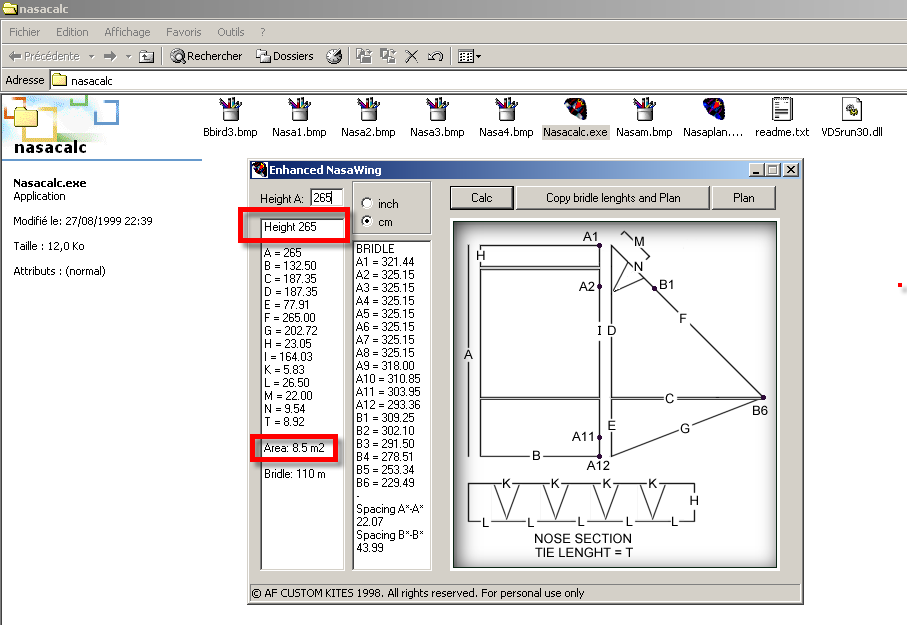Select the Nasacalc.exe application icon
Image resolution: width=907 pixels, height=625 pixels.
click(x=576, y=109)
